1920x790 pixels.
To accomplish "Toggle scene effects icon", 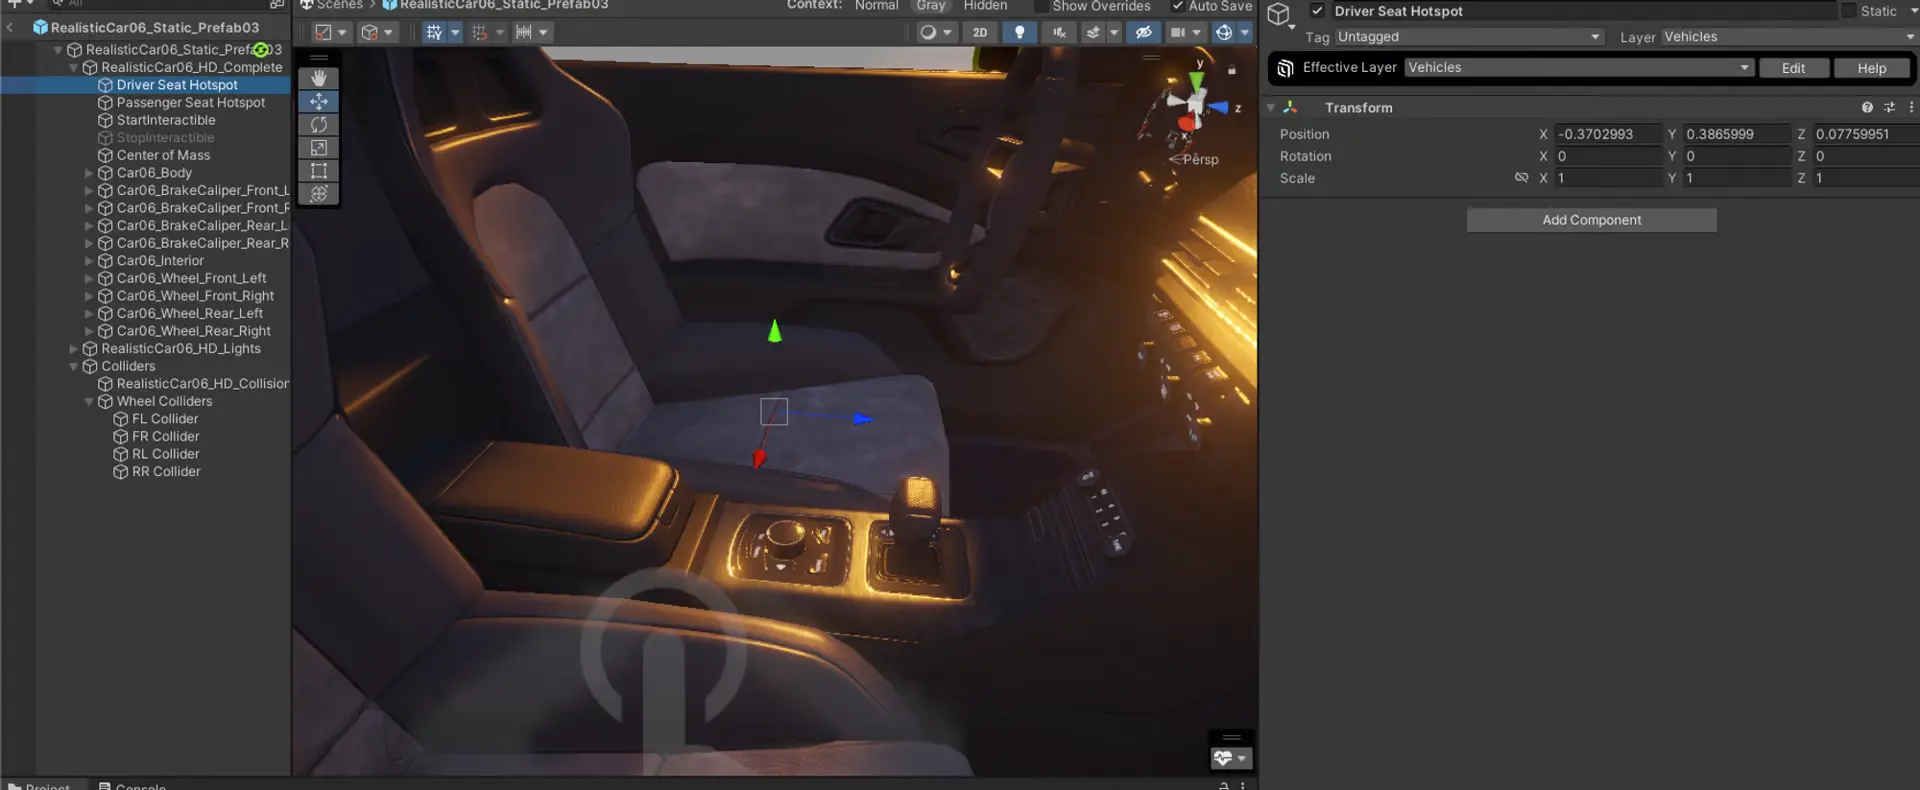I will click(x=1093, y=32).
